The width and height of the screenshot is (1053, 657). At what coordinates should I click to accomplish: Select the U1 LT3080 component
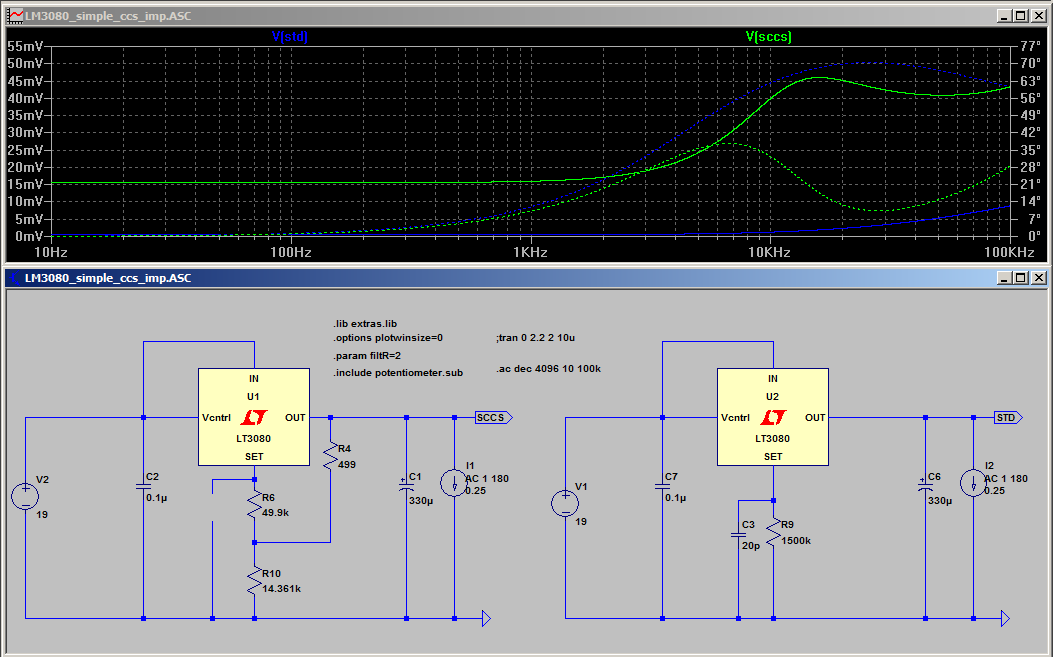coord(254,417)
